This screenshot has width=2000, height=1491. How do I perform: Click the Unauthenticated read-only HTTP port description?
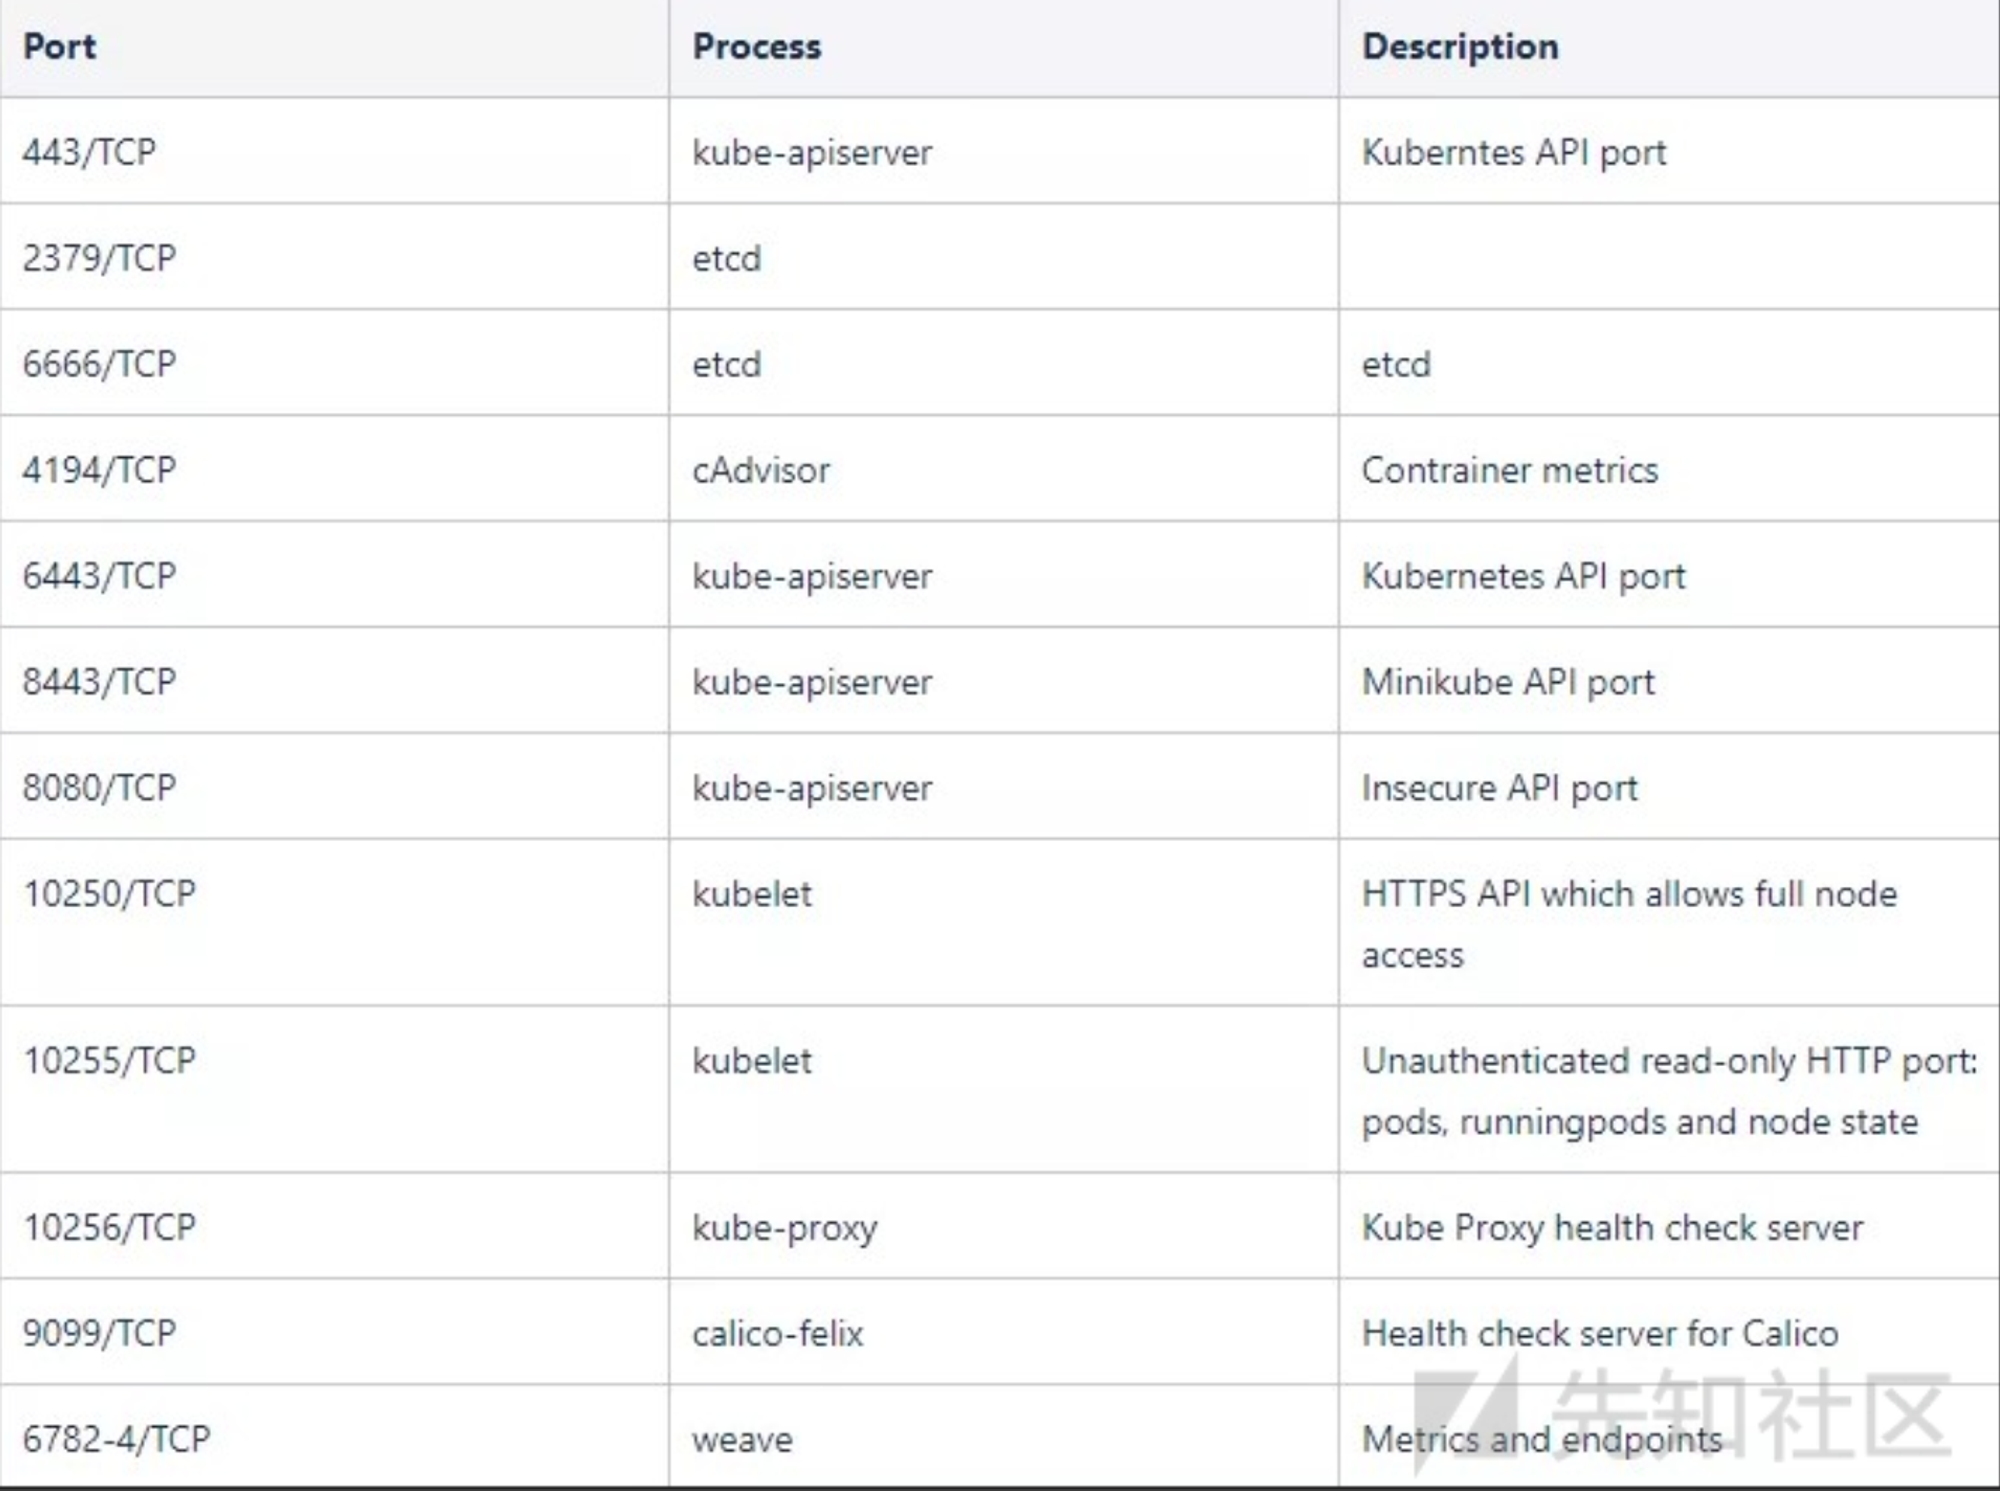tap(1668, 1090)
